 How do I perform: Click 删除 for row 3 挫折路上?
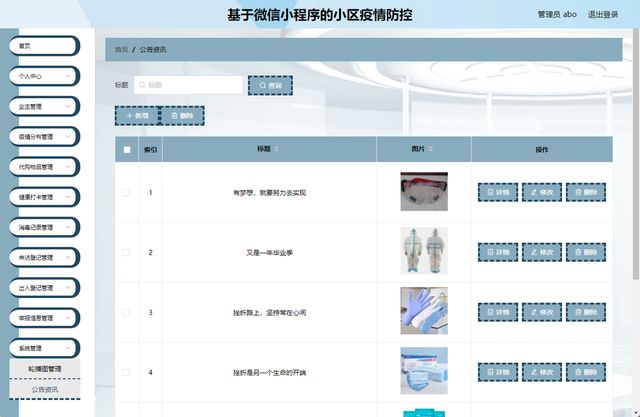point(586,312)
